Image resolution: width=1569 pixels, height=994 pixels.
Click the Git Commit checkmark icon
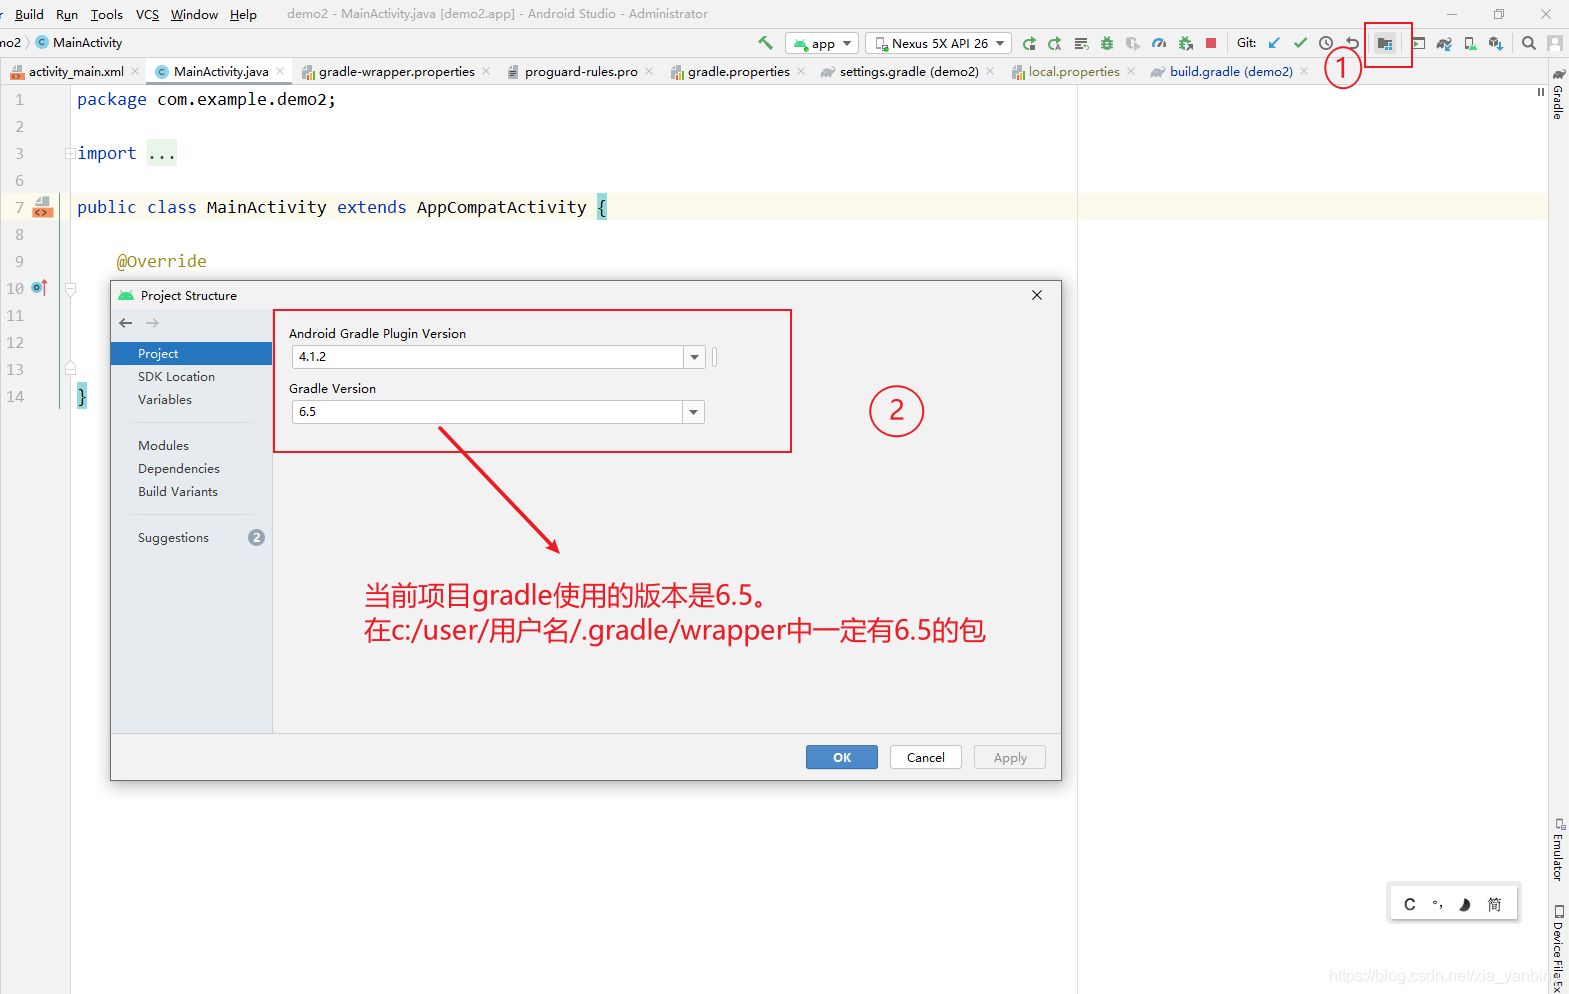coord(1300,43)
